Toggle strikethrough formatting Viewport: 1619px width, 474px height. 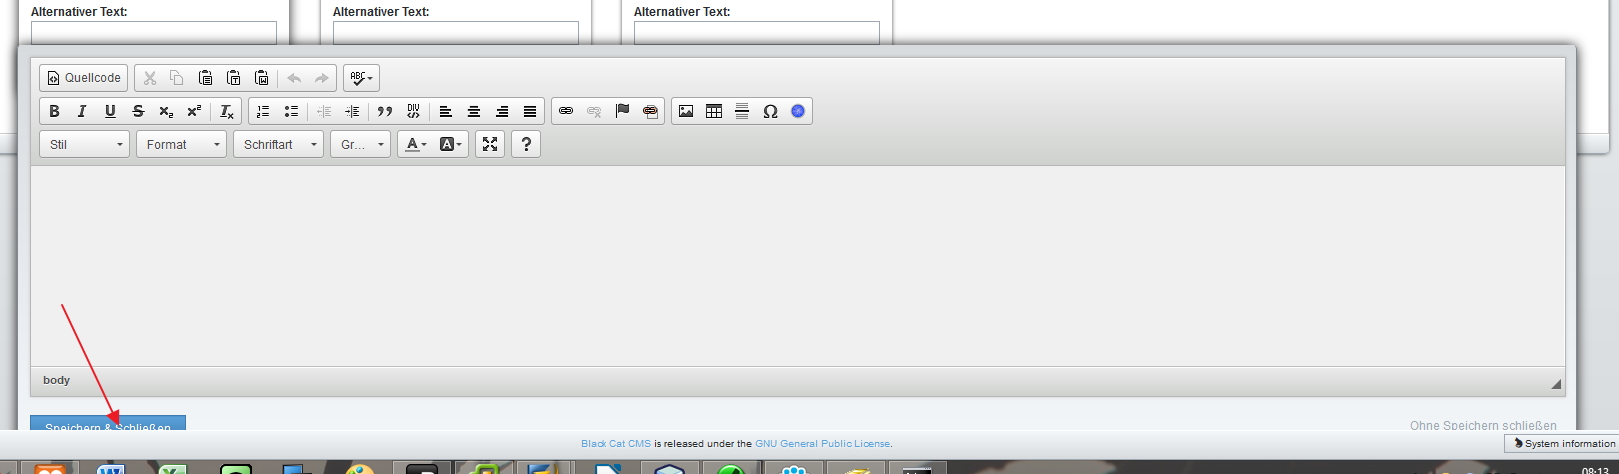(x=138, y=111)
